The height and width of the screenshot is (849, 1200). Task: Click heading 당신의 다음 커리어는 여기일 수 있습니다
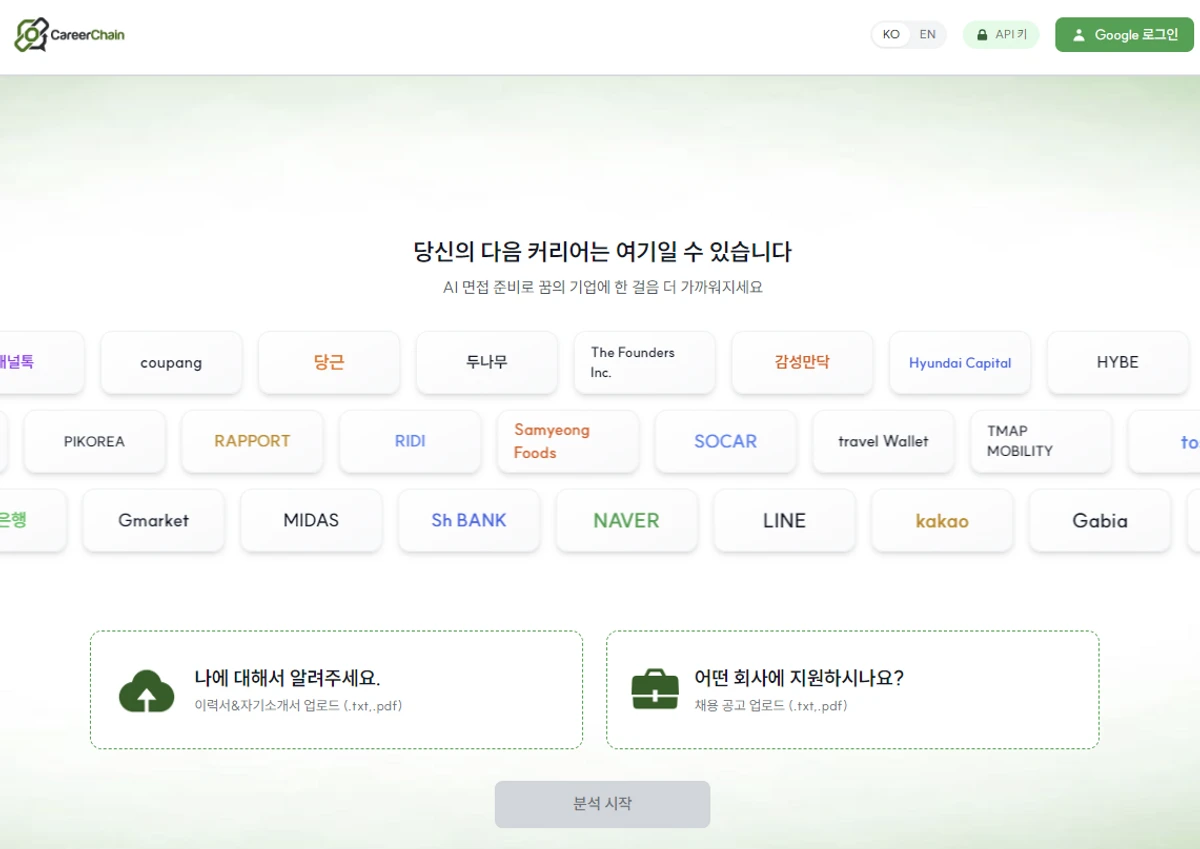click(602, 251)
